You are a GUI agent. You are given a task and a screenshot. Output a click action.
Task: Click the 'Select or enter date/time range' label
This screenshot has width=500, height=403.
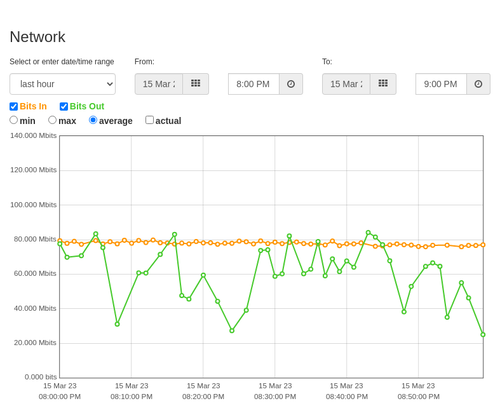click(62, 62)
